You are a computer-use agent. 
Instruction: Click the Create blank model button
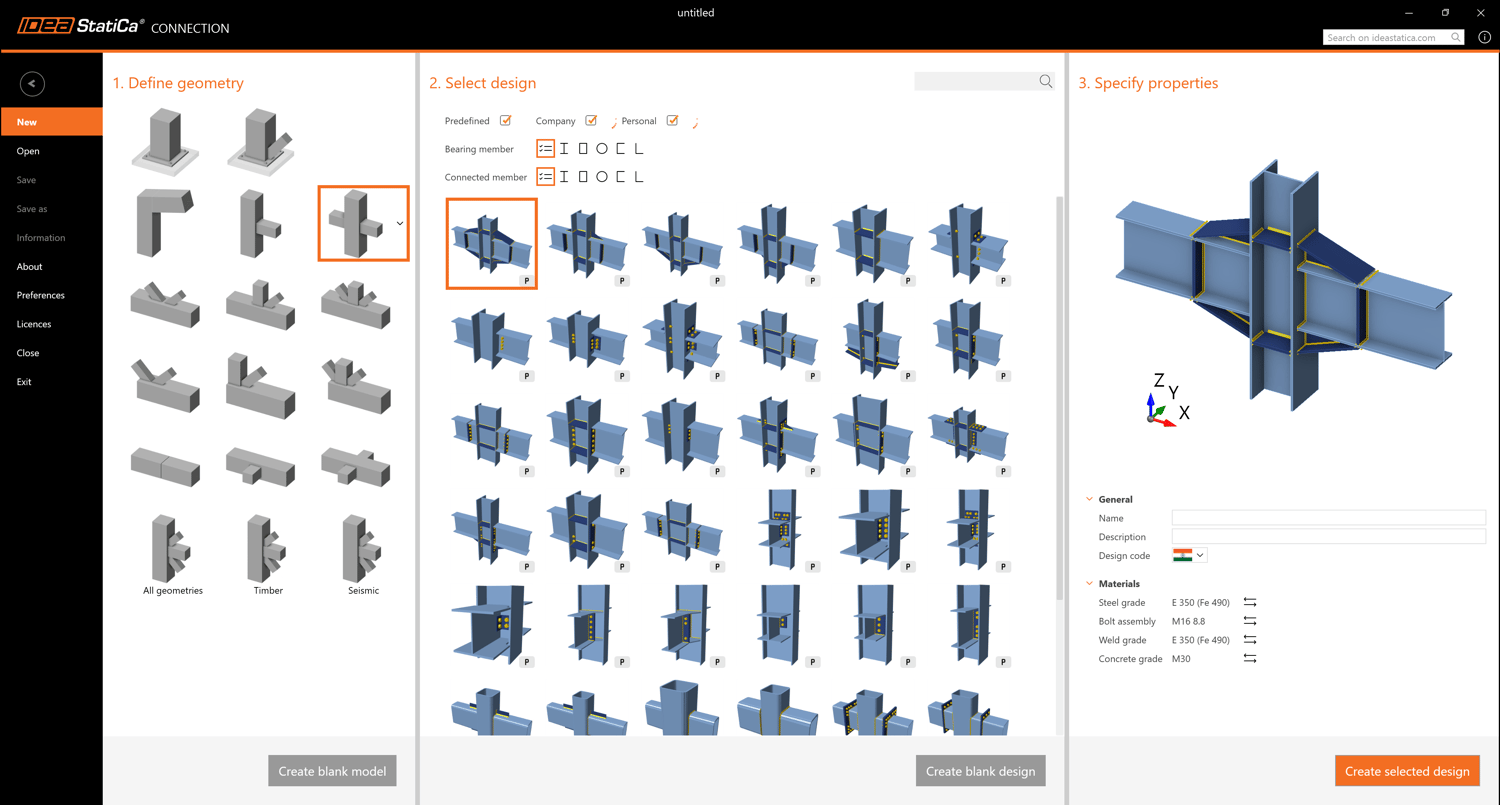click(332, 771)
